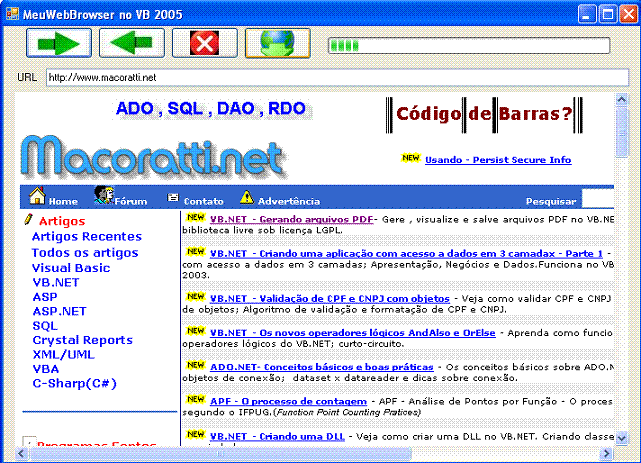Click the vertical scrollbar down arrow
This screenshot has width=641, height=463.
622,438
